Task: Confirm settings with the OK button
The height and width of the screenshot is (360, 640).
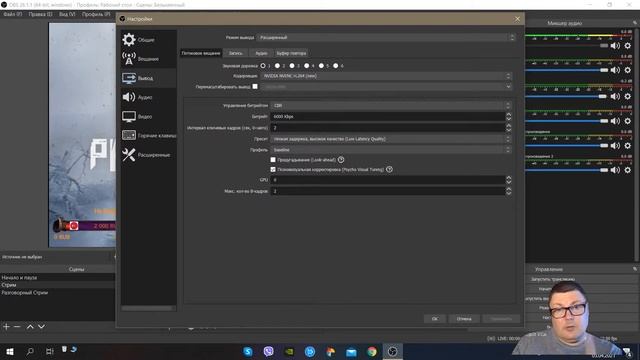Action: tap(435, 318)
